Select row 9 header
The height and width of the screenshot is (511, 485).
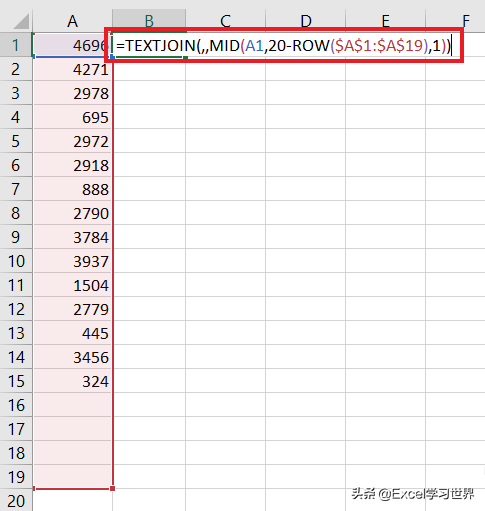16,237
